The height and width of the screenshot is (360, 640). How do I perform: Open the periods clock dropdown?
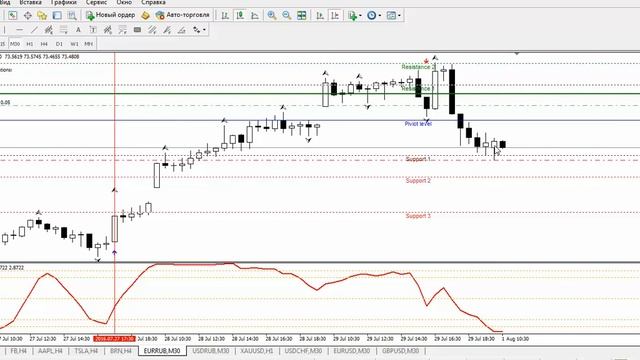pos(374,16)
